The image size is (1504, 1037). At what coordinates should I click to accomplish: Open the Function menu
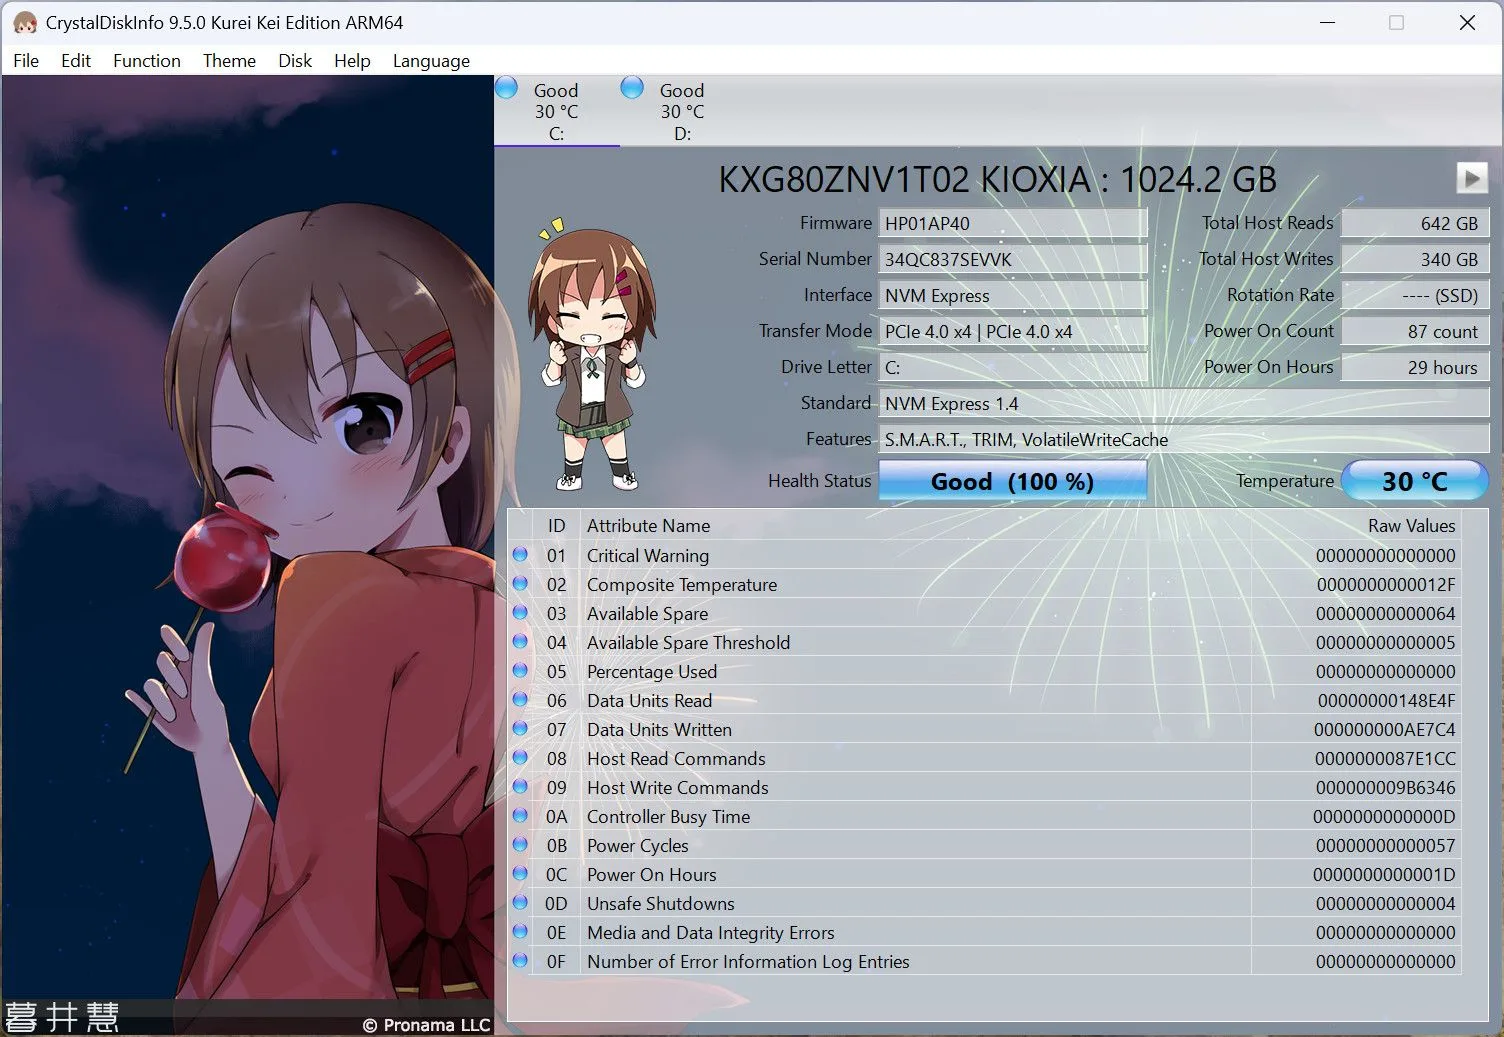tap(147, 61)
